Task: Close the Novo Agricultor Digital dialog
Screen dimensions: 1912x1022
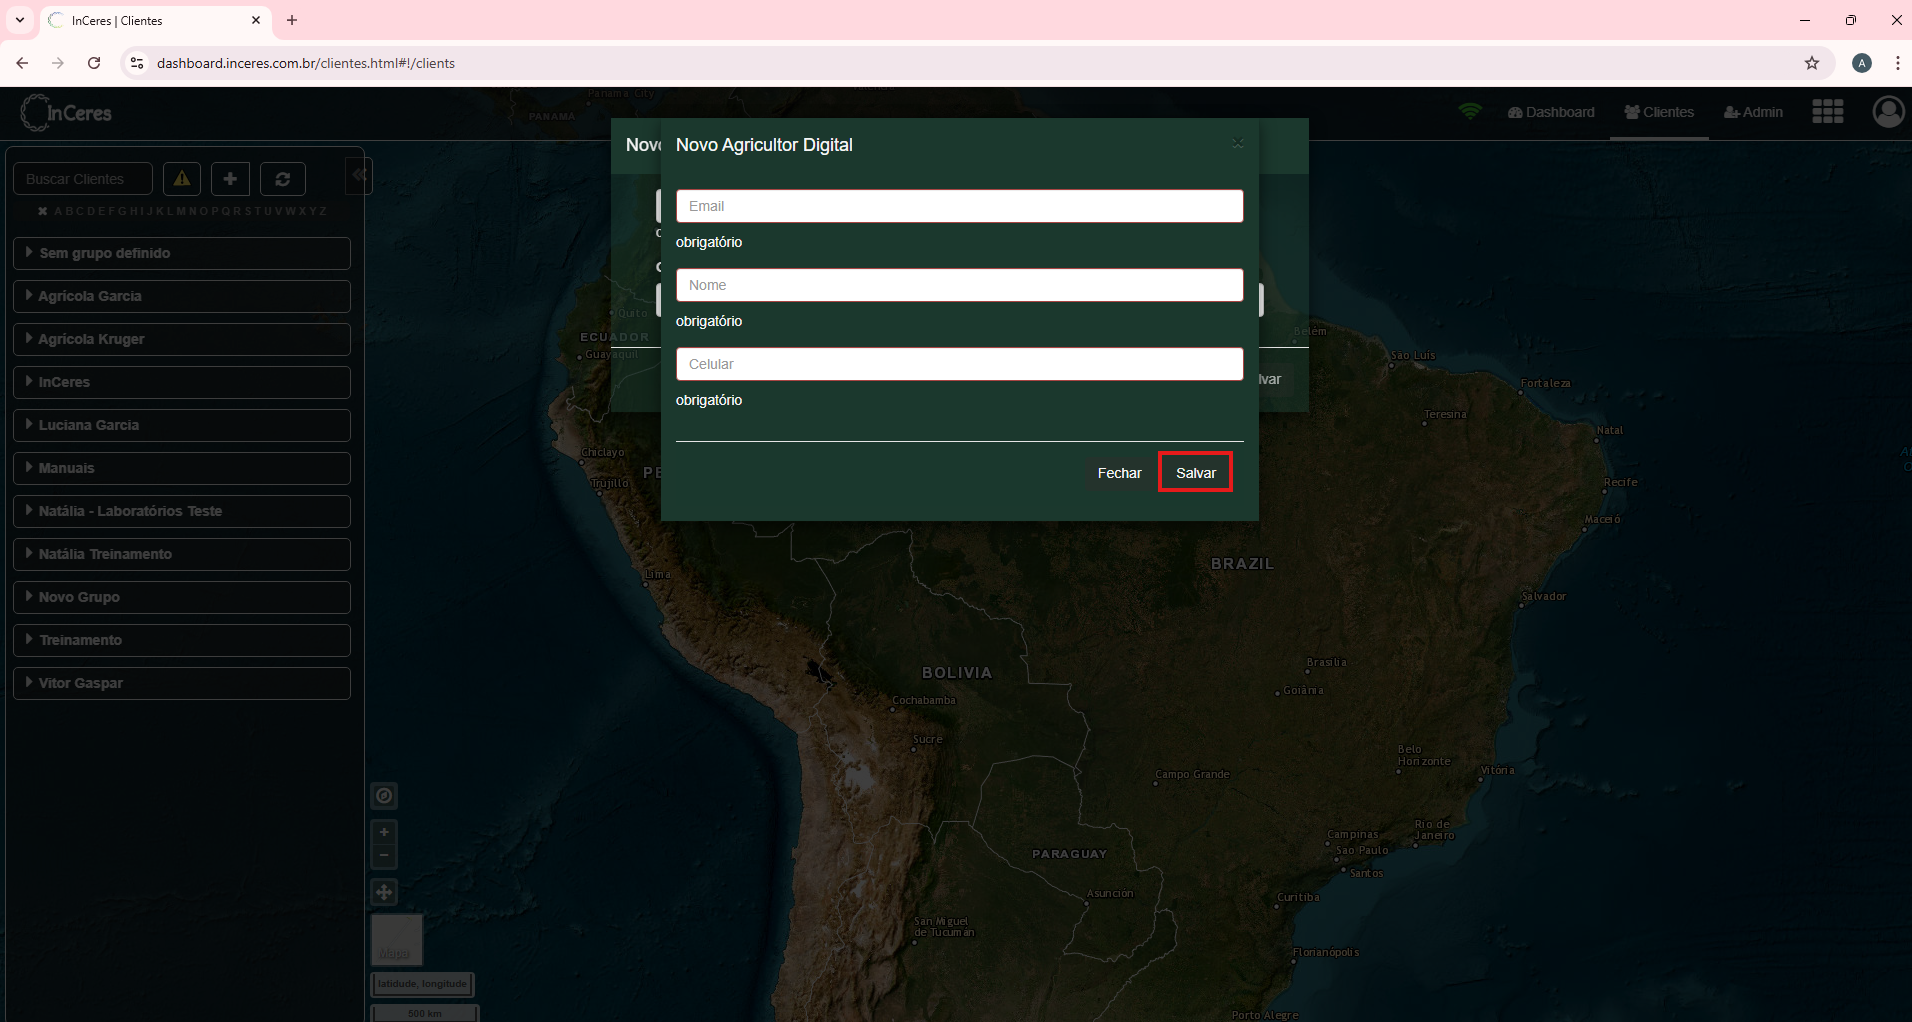Action: pos(1238,144)
